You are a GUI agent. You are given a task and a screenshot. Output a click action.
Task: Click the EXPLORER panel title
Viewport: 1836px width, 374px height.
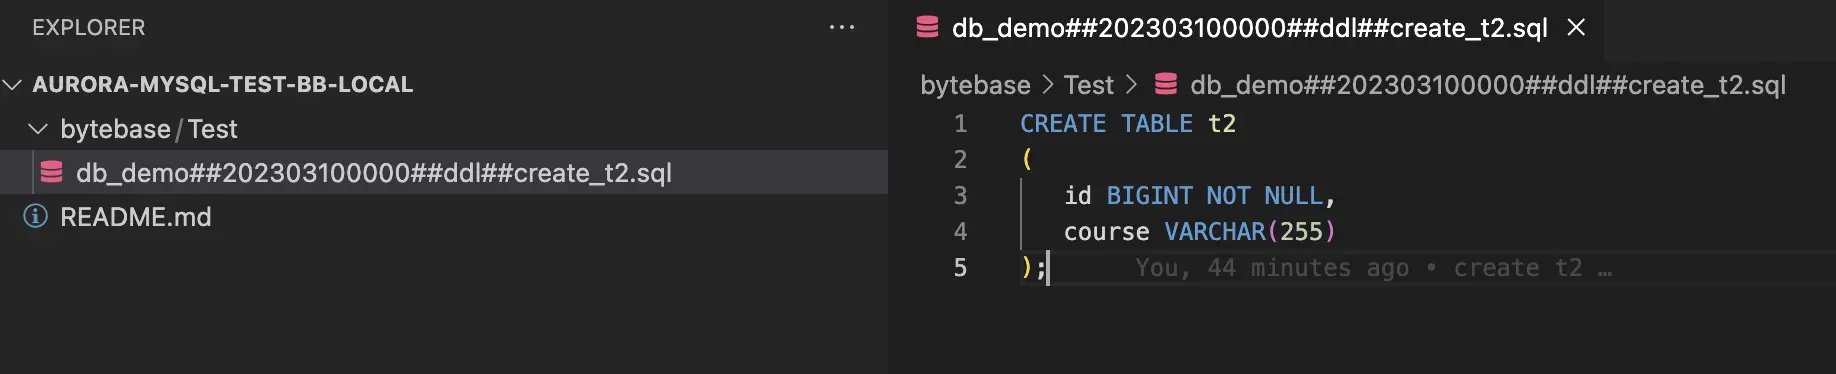point(88,28)
